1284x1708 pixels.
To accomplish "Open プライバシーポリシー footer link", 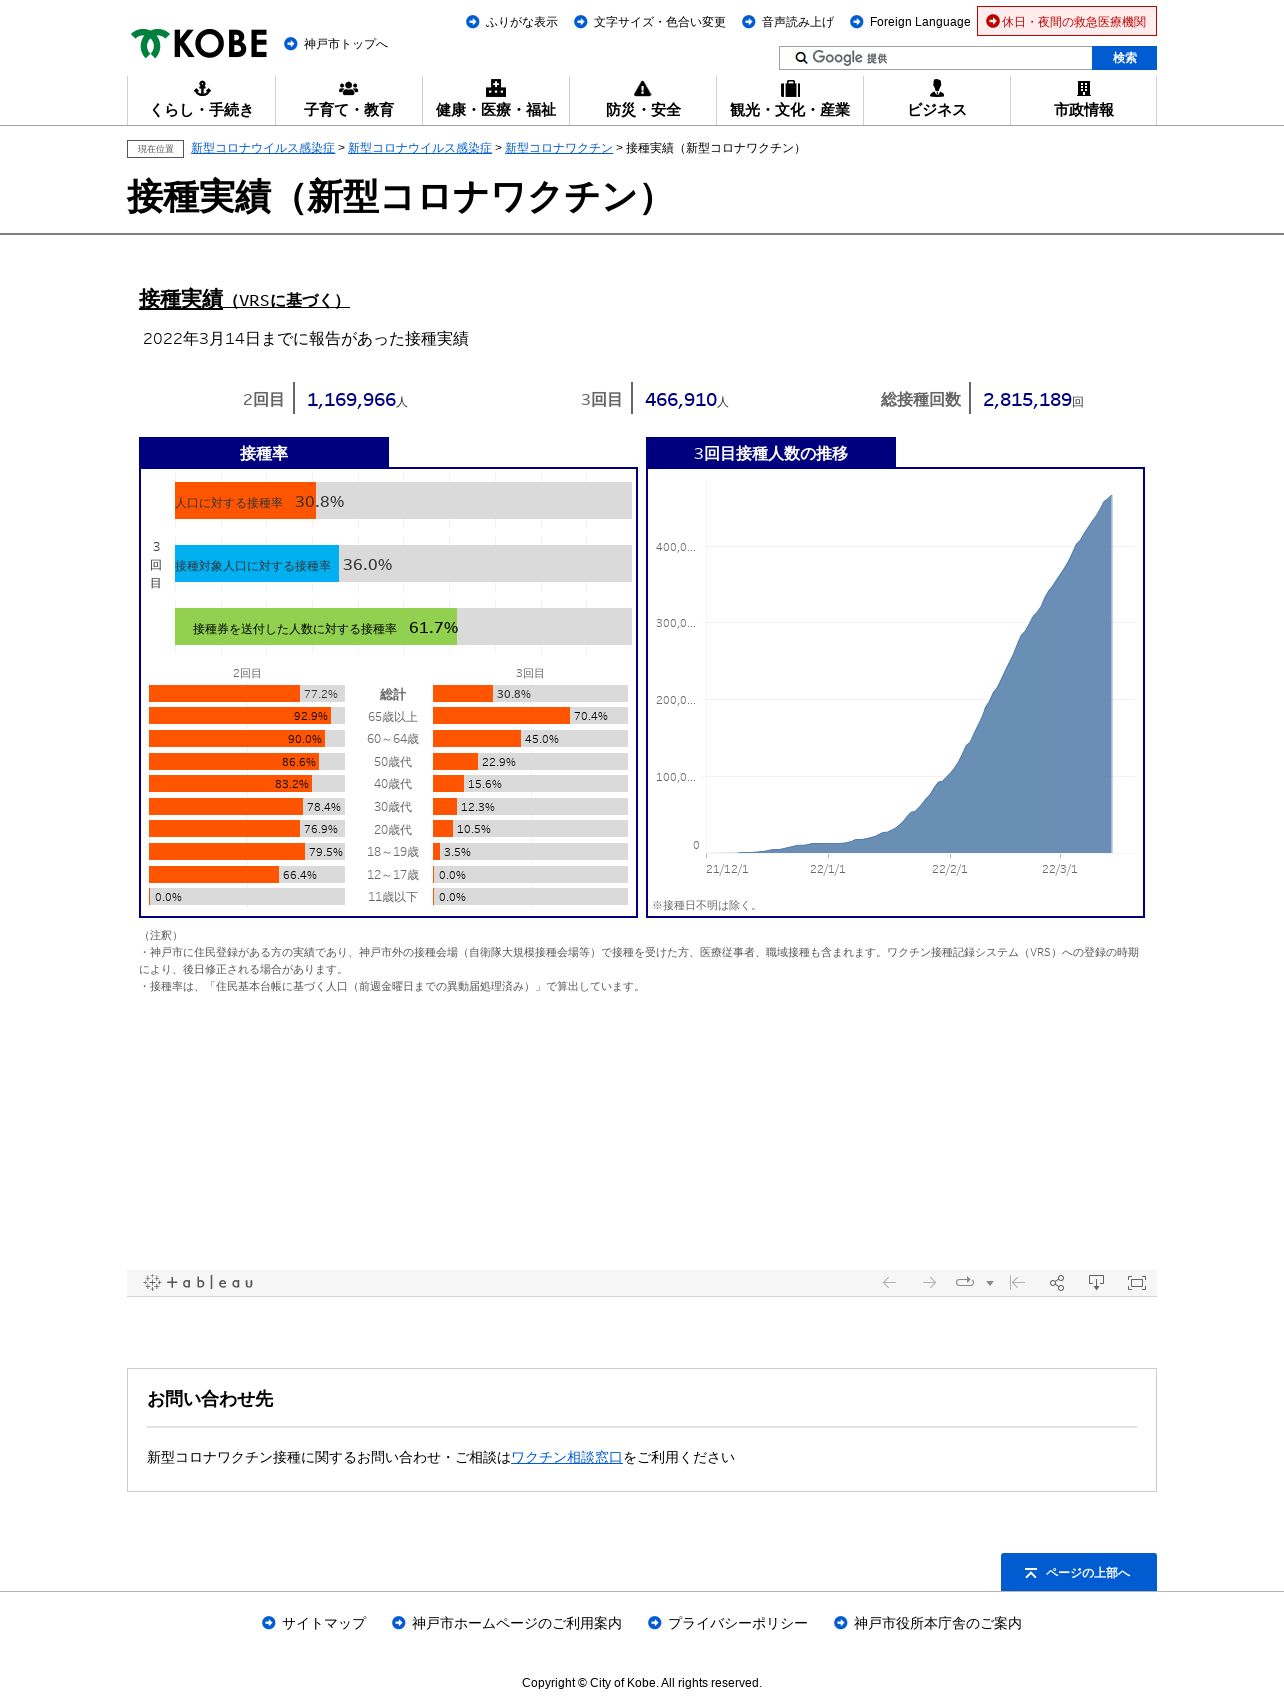I will click(728, 1623).
